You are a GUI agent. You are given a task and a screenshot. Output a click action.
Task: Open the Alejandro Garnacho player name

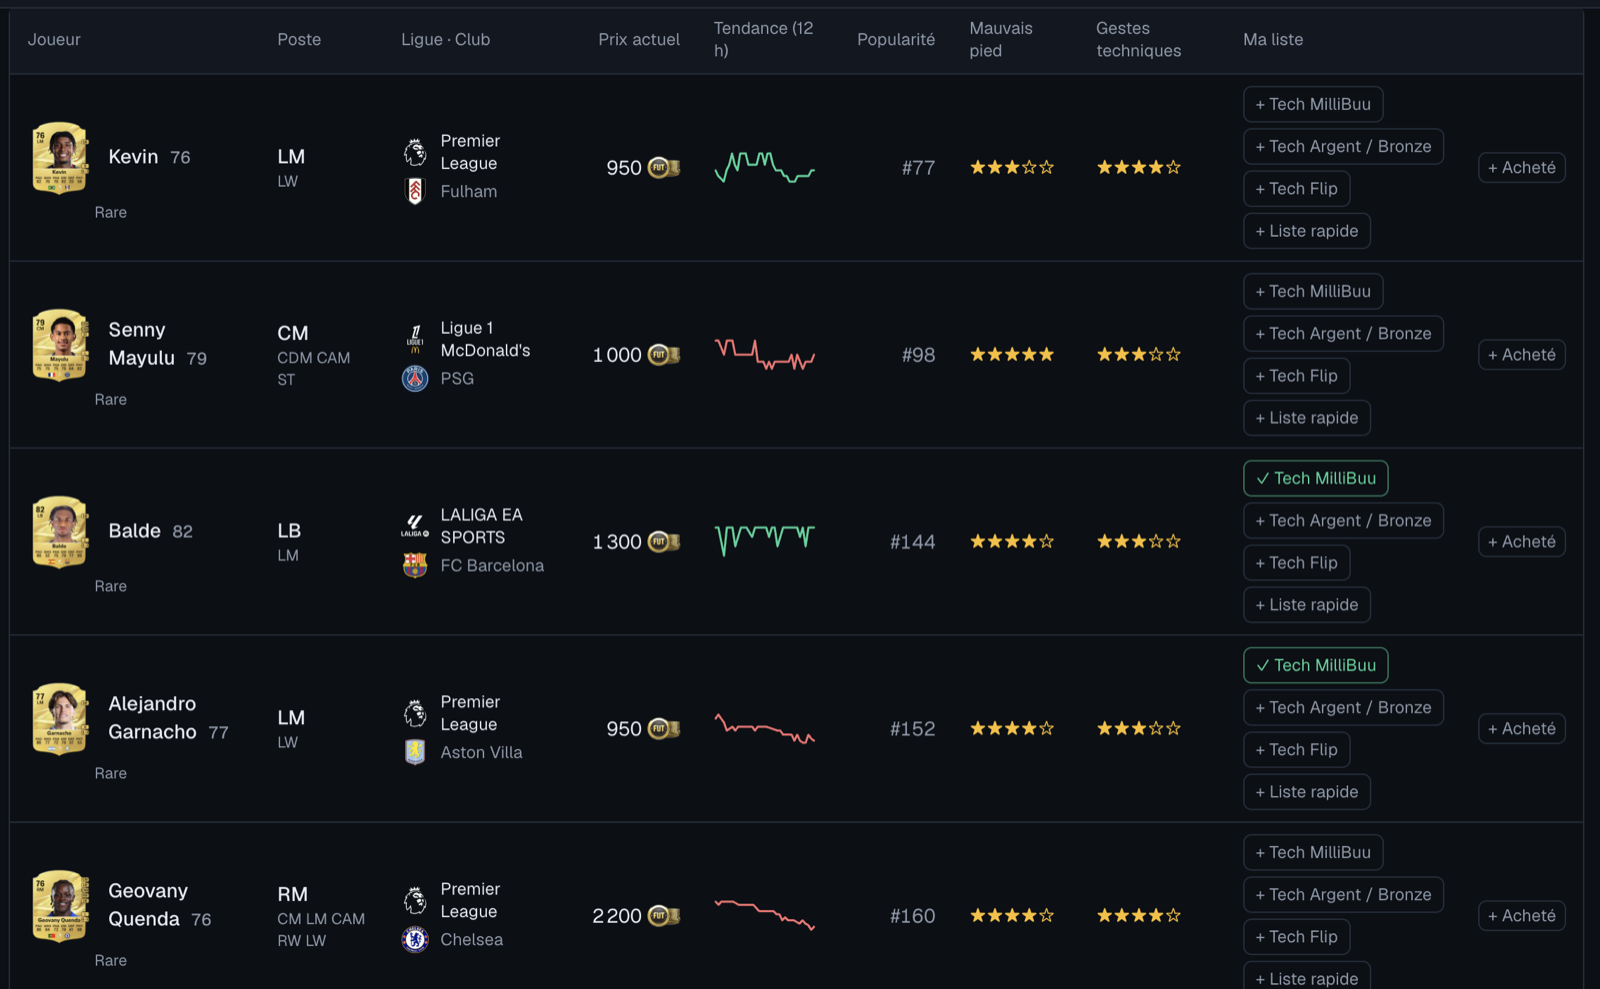[153, 718]
